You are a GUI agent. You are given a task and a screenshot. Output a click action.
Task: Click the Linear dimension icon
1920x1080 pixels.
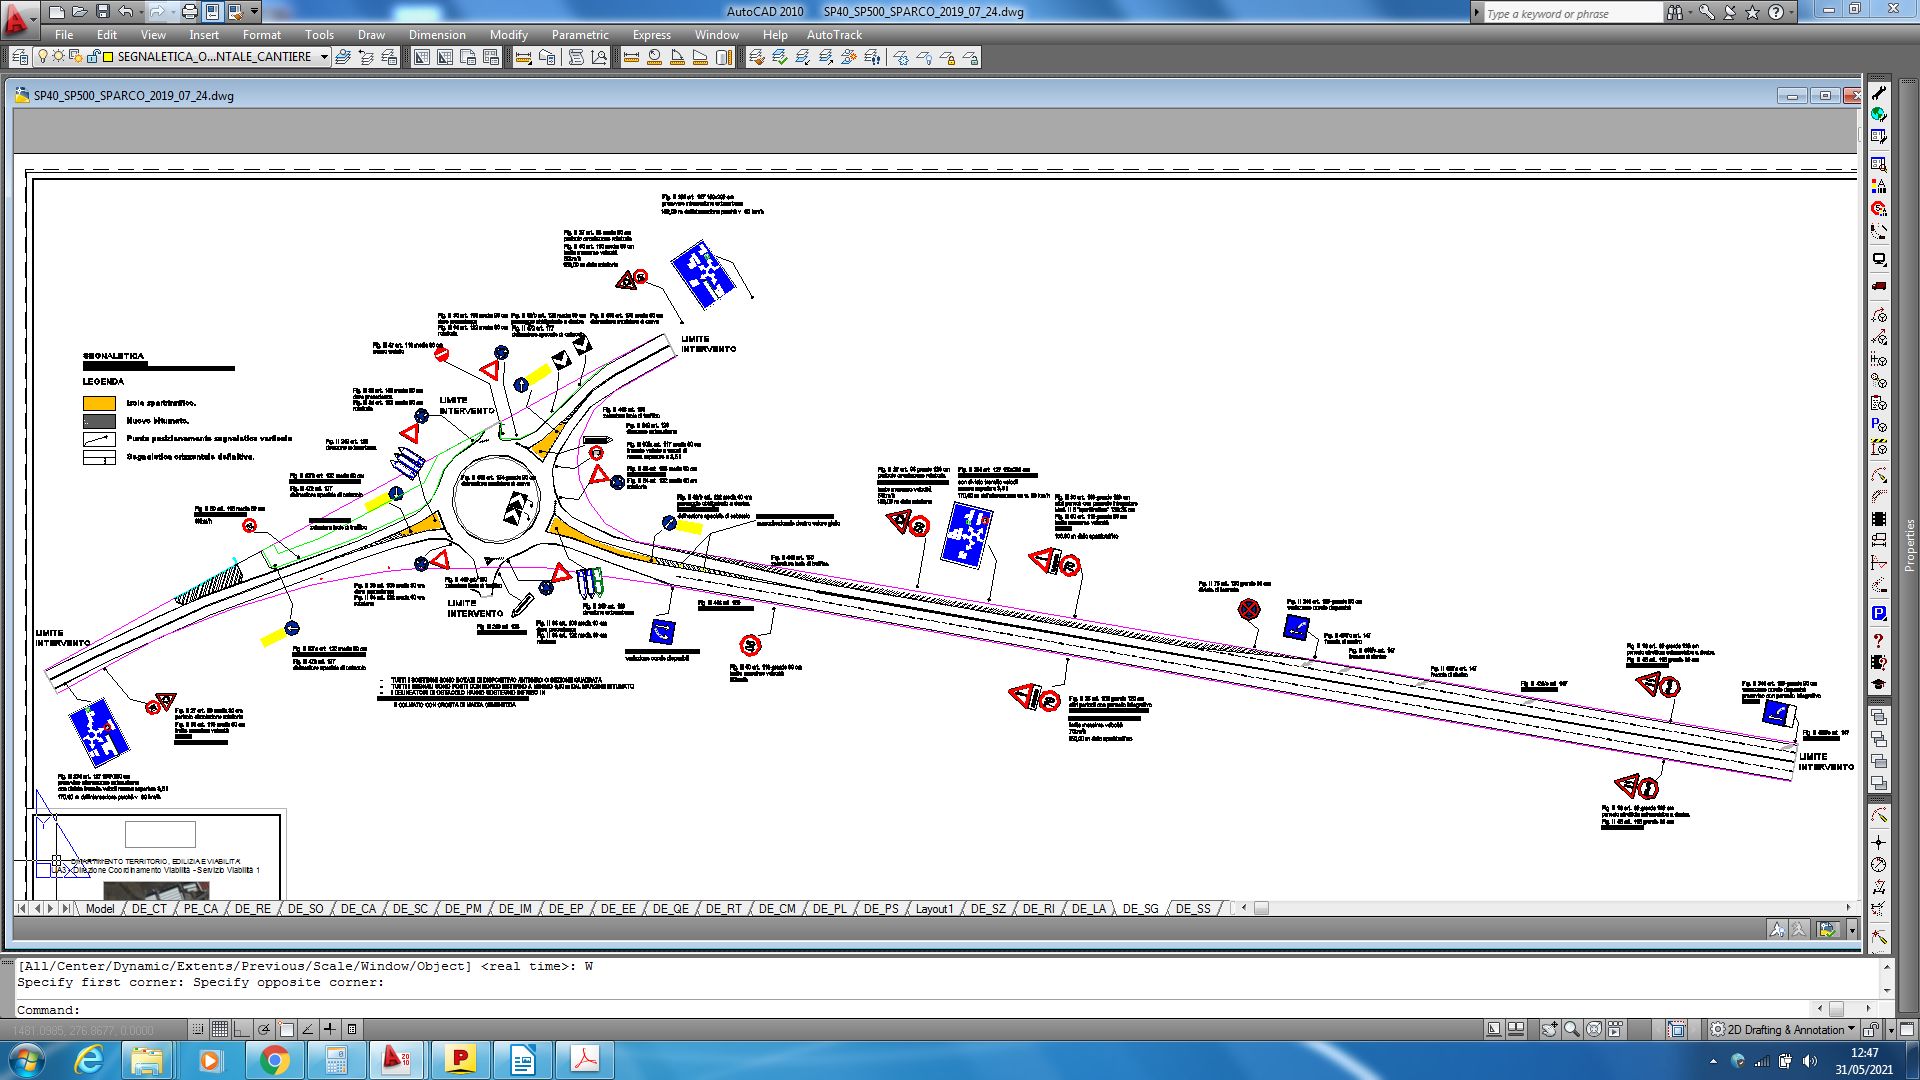pos(523,57)
